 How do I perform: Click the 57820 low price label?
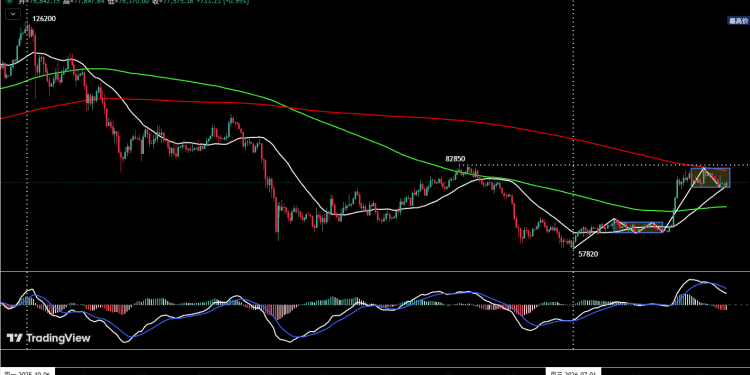click(x=588, y=254)
